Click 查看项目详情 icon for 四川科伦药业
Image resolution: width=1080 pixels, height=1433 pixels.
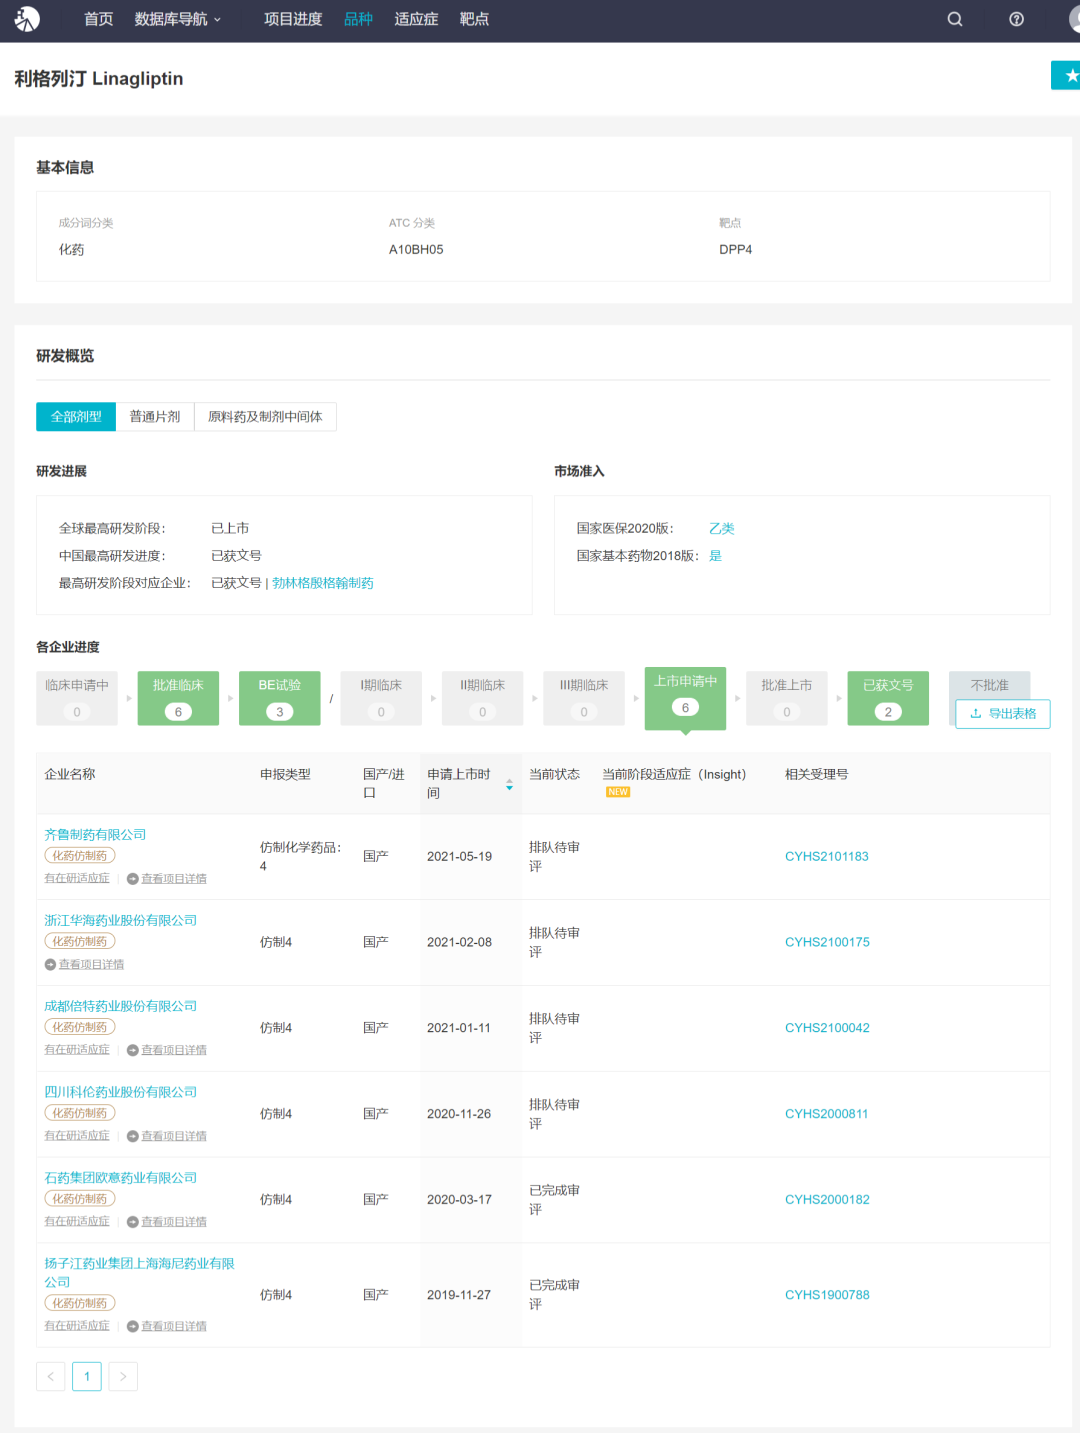pyautogui.click(x=132, y=1137)
